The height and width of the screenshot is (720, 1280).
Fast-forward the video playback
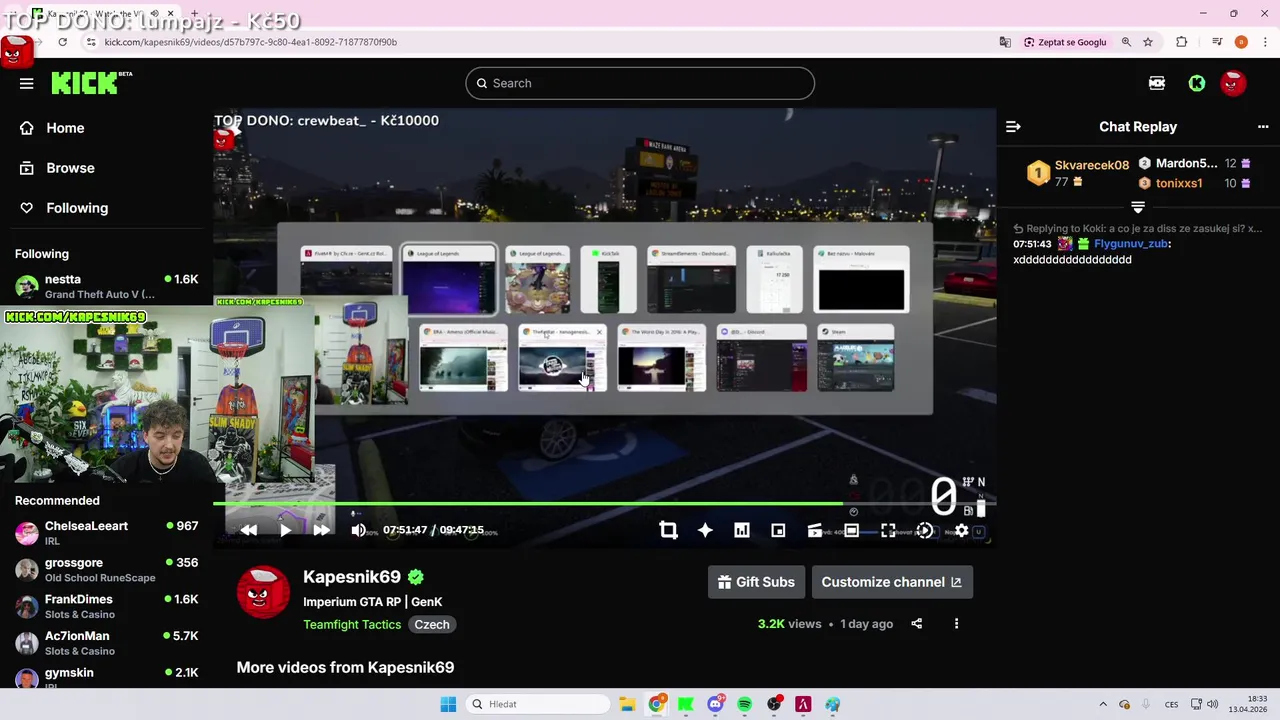coord(321,530)
